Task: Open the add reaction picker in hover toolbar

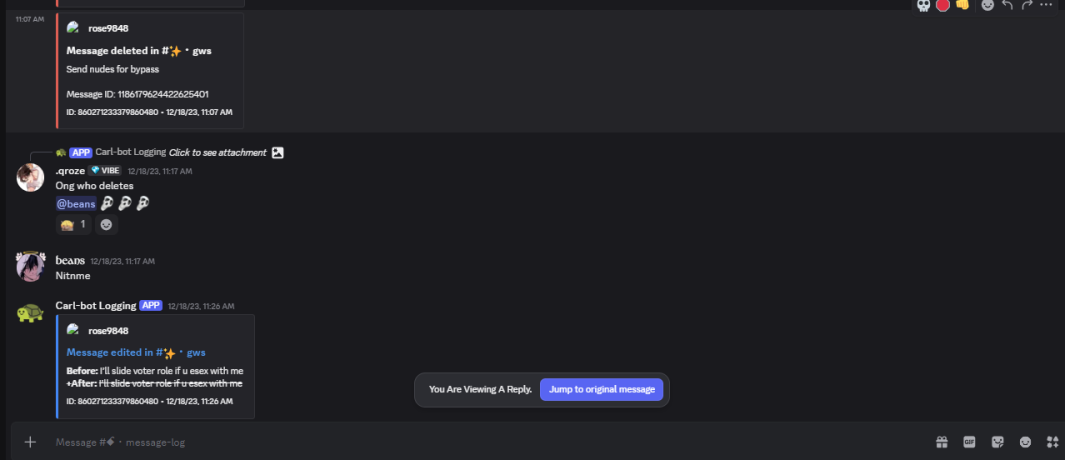Action: (x=988, y=5)
